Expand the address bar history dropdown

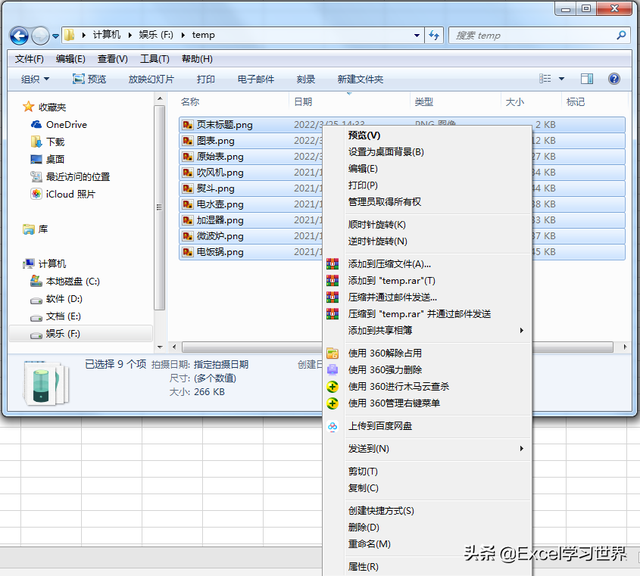pos(417,36)
